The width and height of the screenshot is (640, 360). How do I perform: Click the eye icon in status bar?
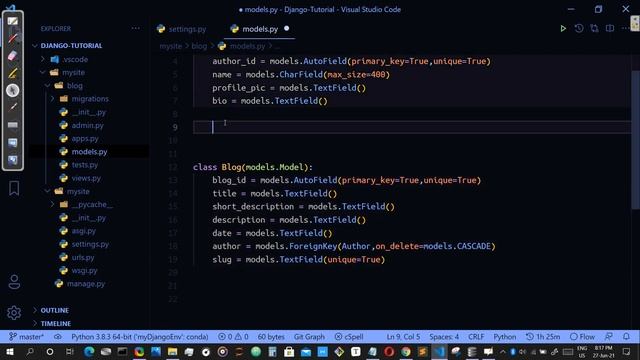(58, 337)
